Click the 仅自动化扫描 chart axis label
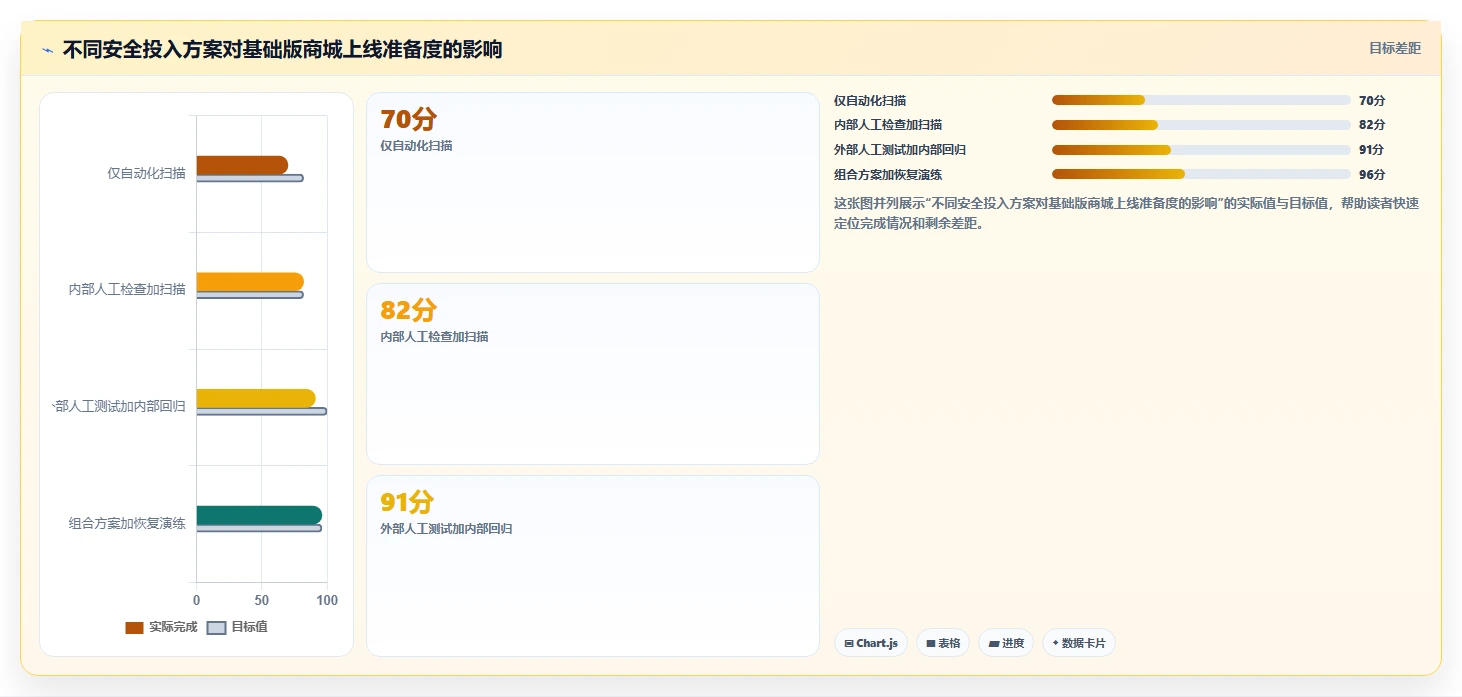The image size is (1462, 697). coord(146,173)
